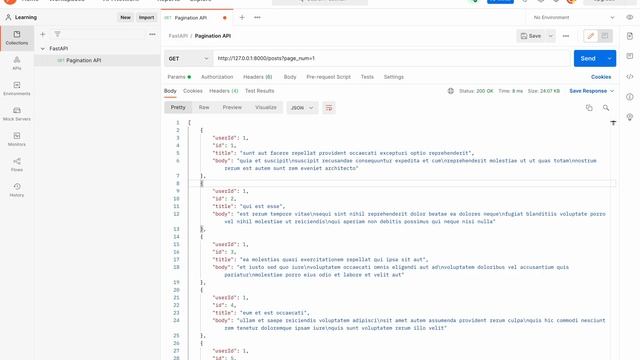Switch to the response Body tab

(x=170, y=91)
